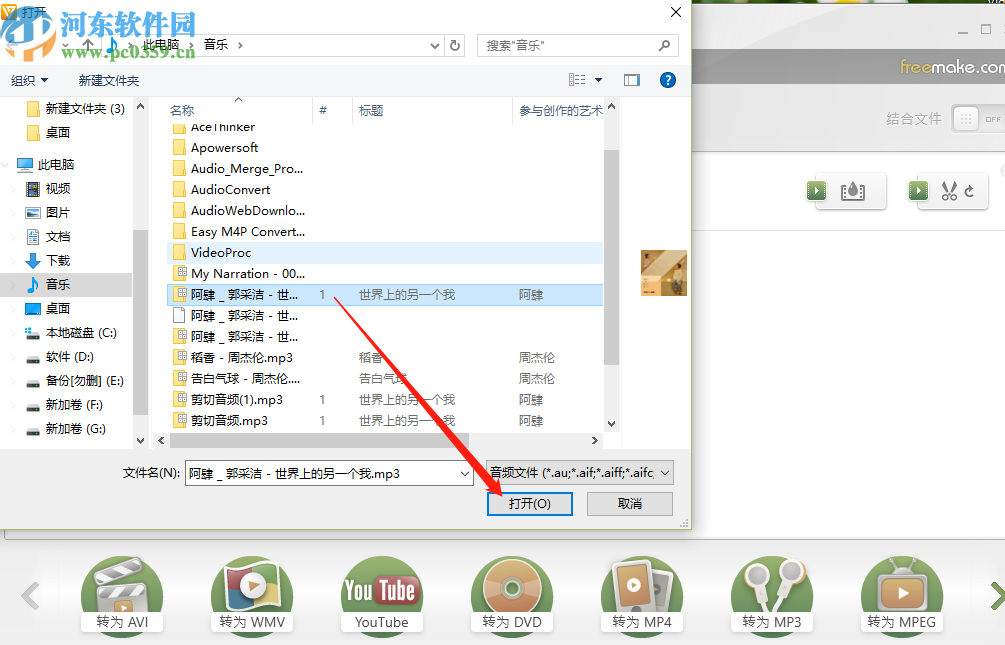Click the album art preview thumbnail

coord(663,272)
